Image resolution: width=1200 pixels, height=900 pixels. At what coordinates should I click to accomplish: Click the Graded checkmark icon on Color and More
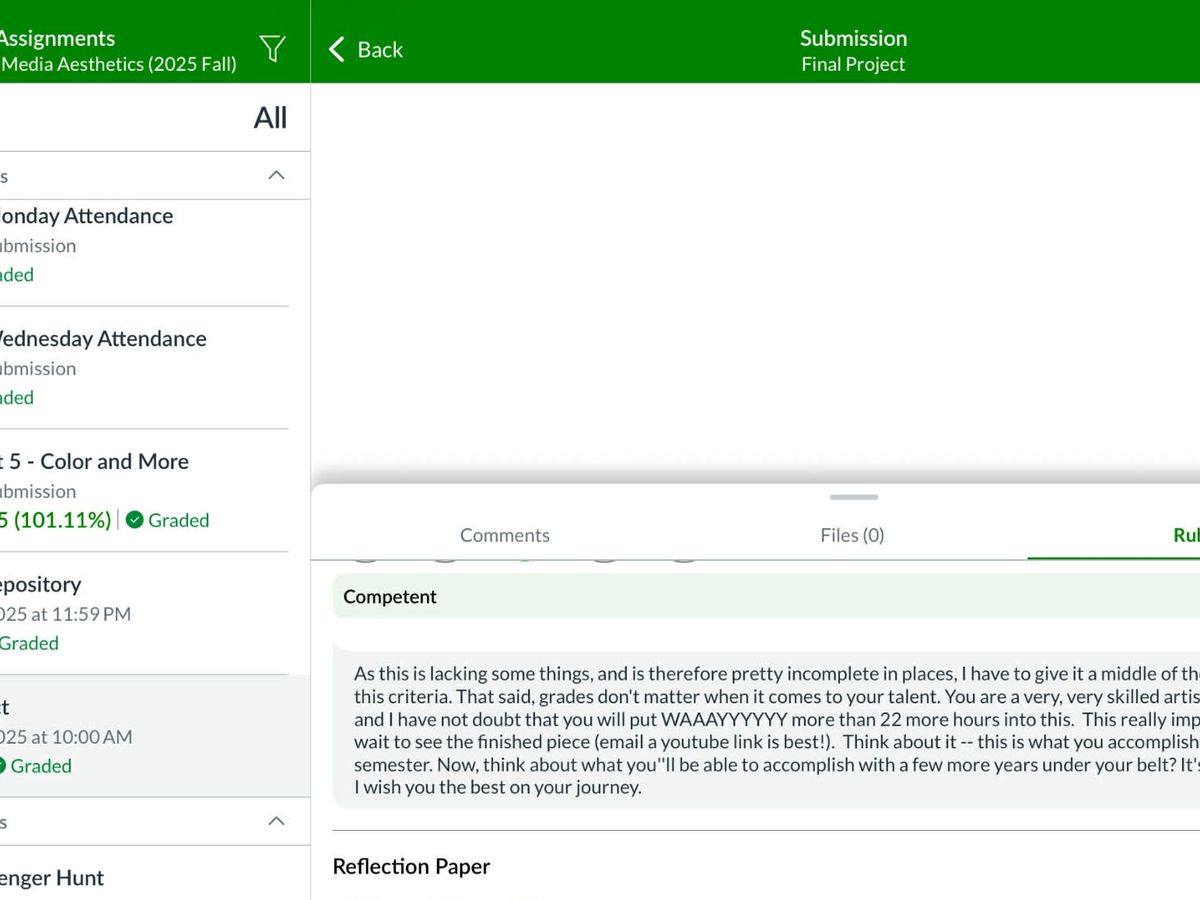click(x=134, y=520)
